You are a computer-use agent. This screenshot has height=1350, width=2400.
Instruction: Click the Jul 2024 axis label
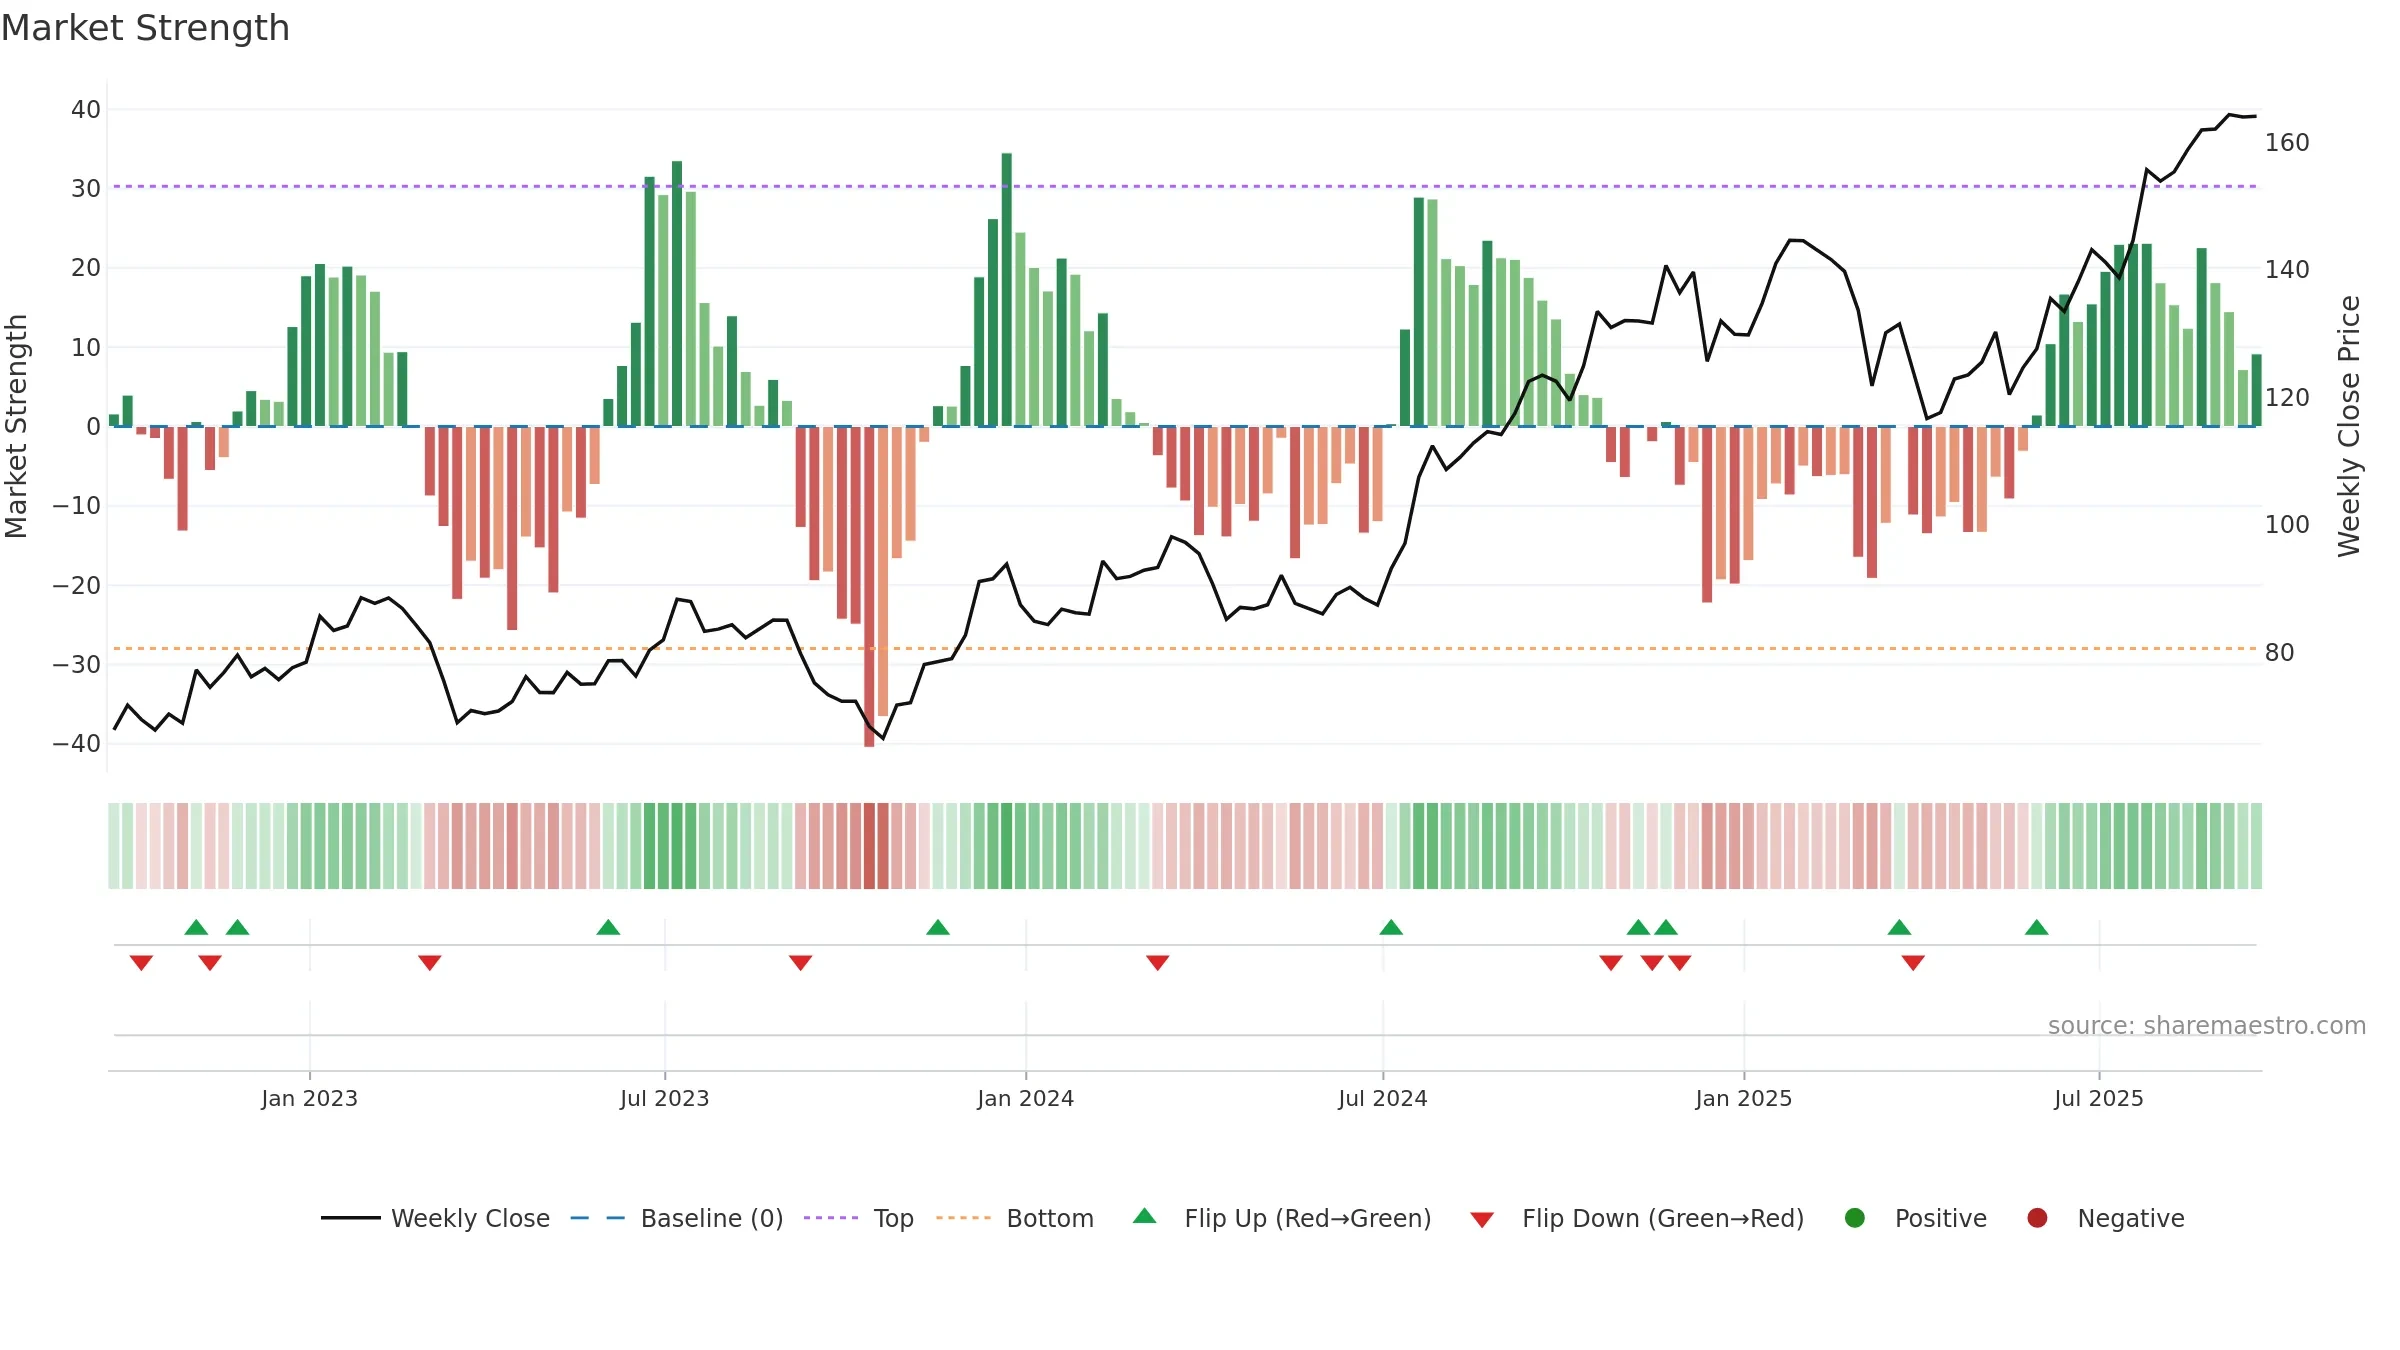(1383, 1098)
